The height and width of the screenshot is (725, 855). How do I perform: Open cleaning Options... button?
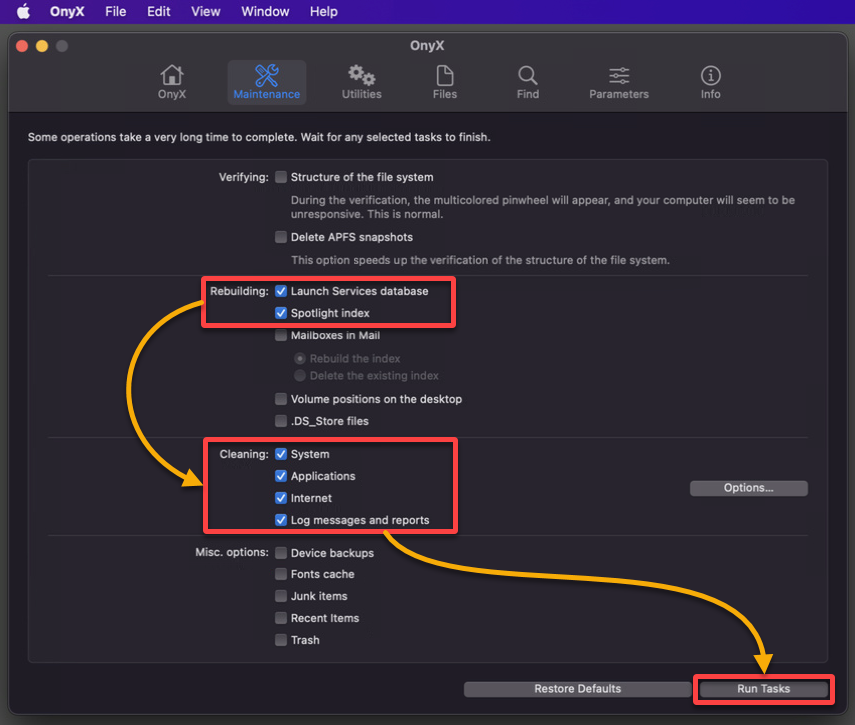tap(749, 488)
